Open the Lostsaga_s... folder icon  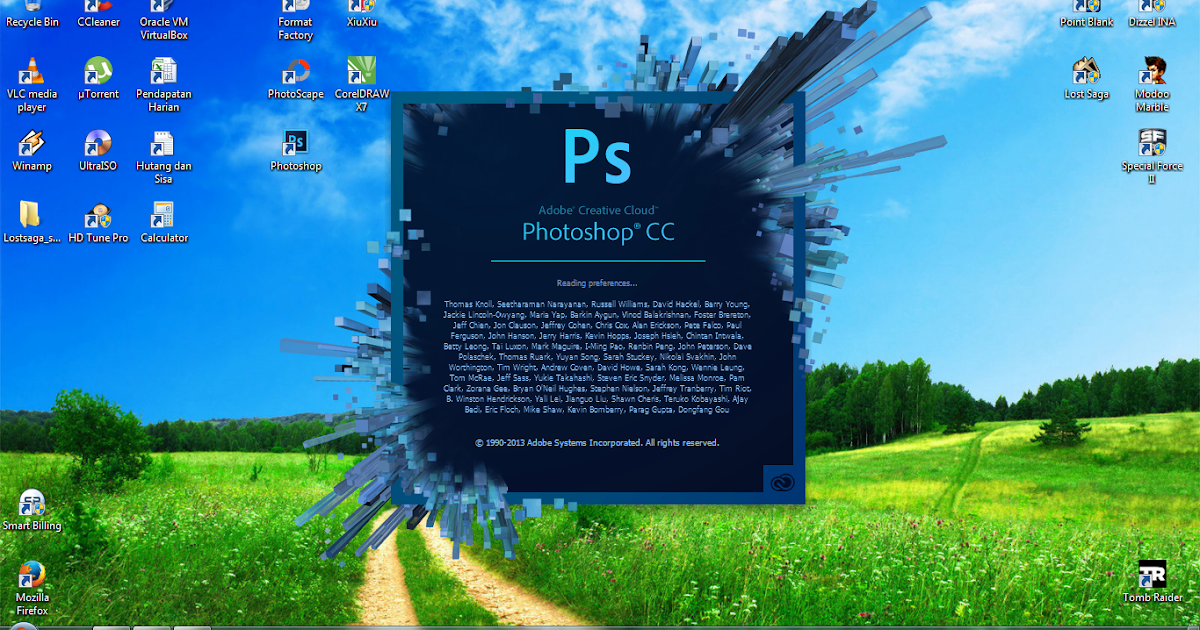pyautogui.click(x=32, y=223)
